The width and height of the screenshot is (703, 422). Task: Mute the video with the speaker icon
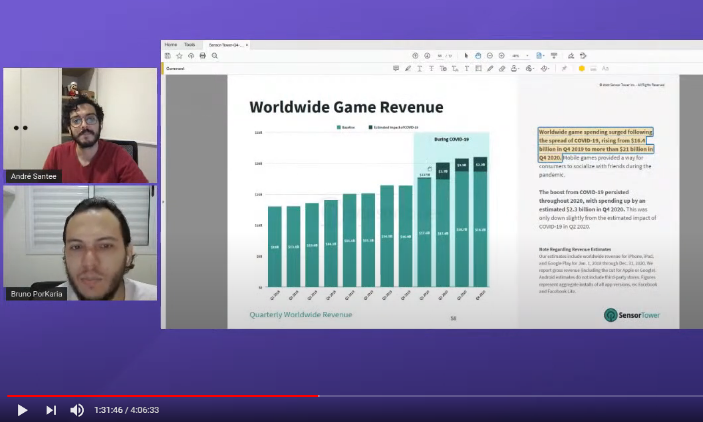click(77, 410)
